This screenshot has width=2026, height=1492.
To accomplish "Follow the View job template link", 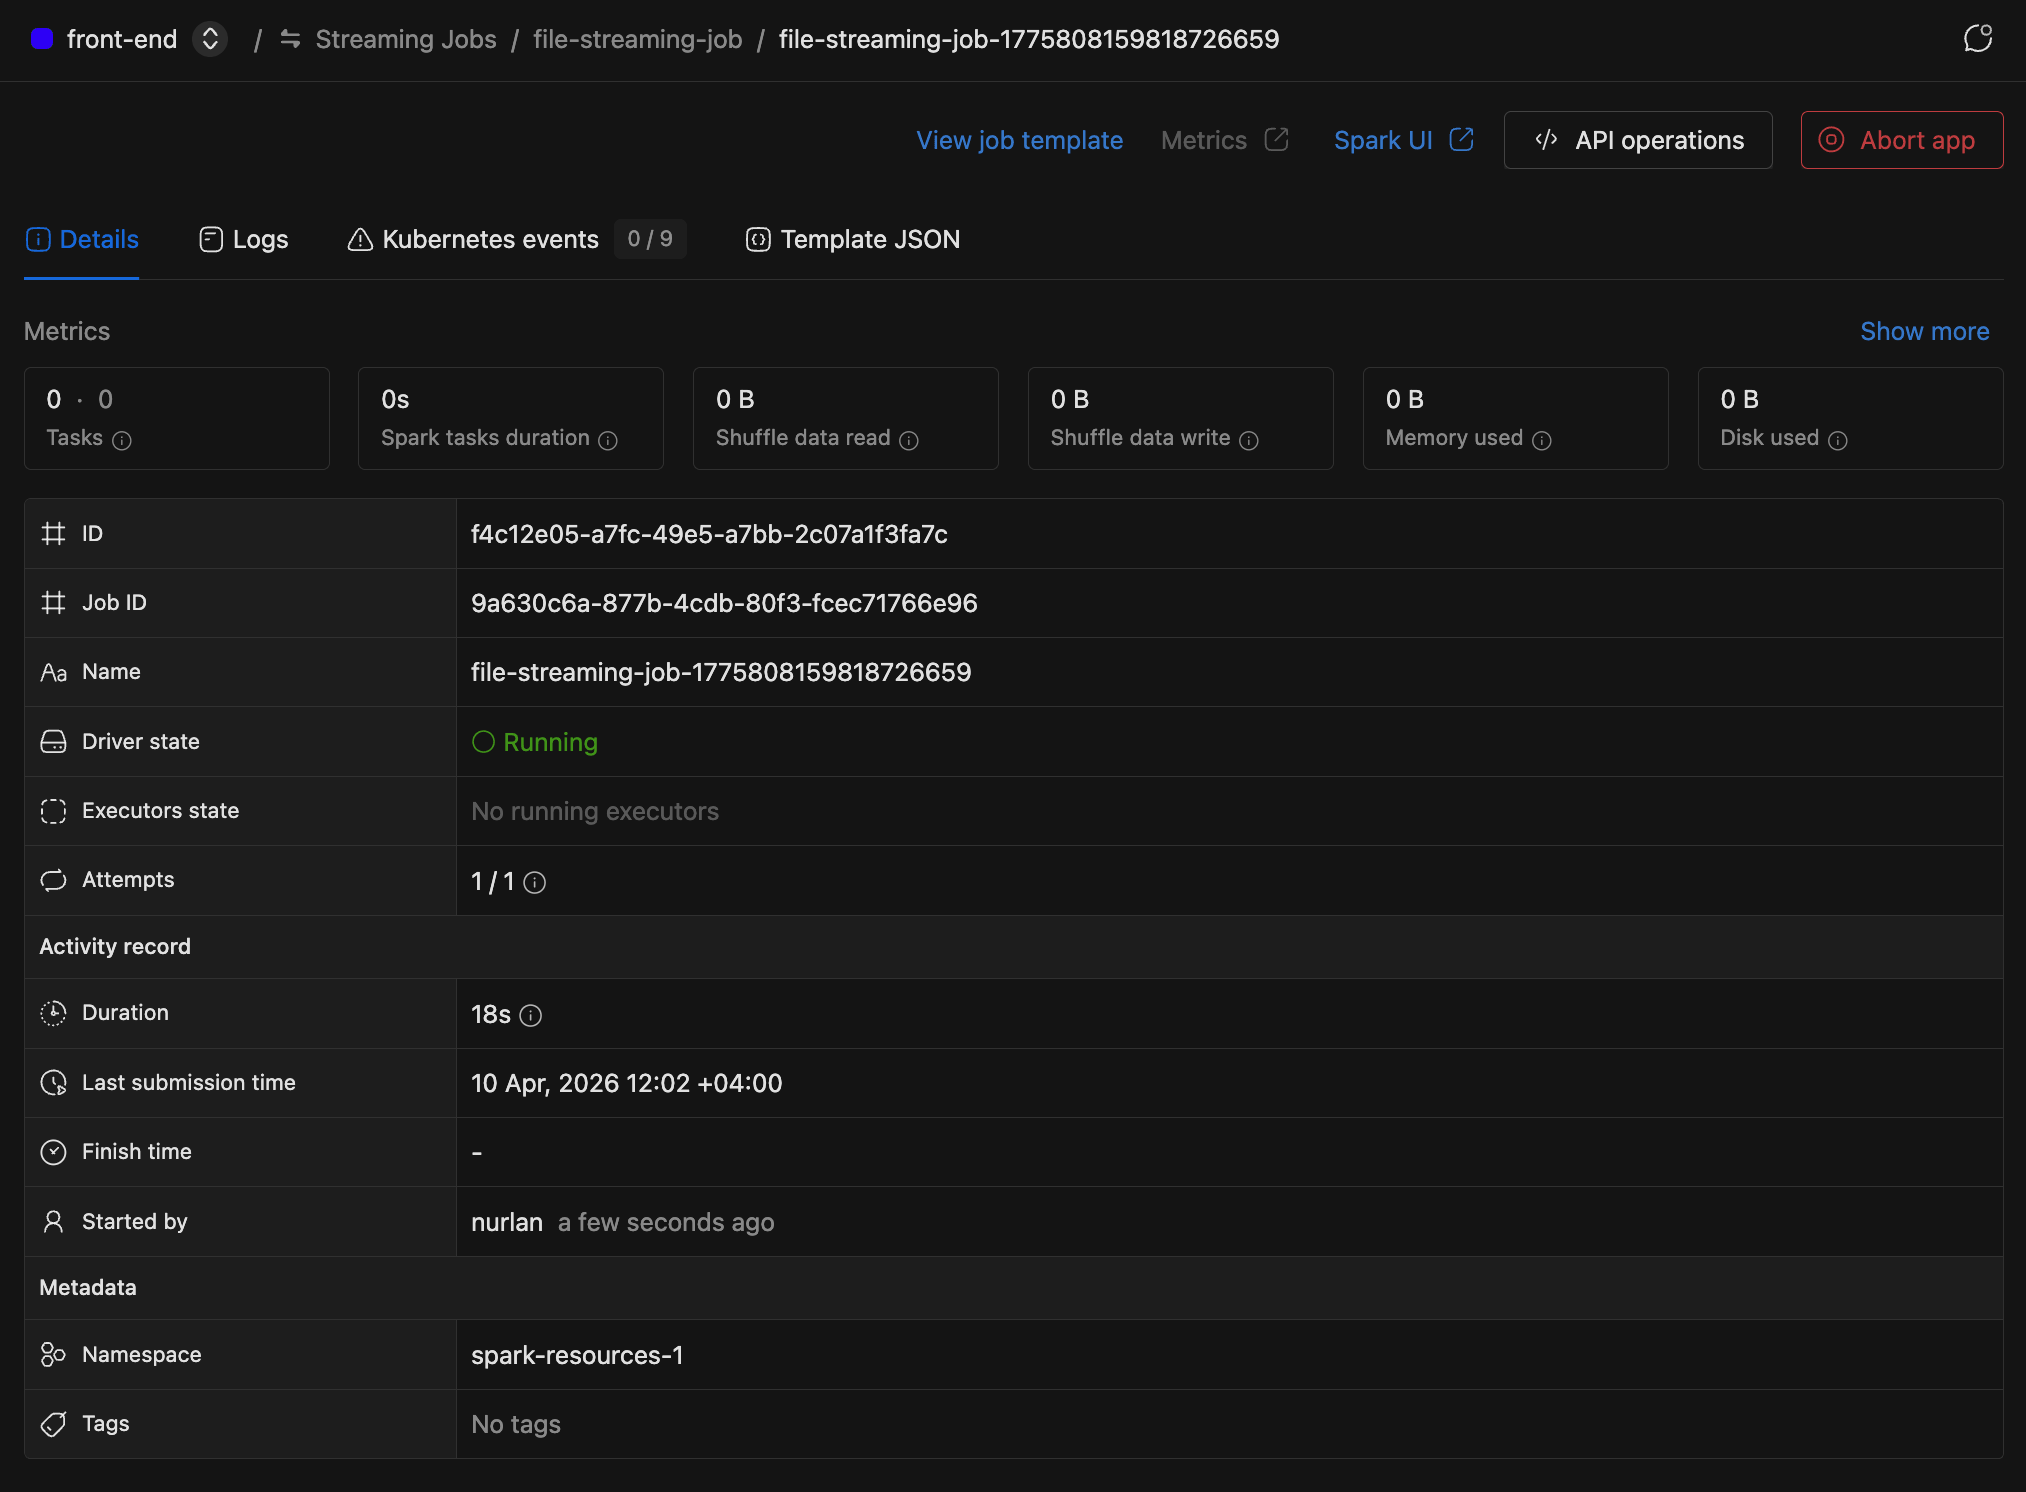I will pos(1019,140).
